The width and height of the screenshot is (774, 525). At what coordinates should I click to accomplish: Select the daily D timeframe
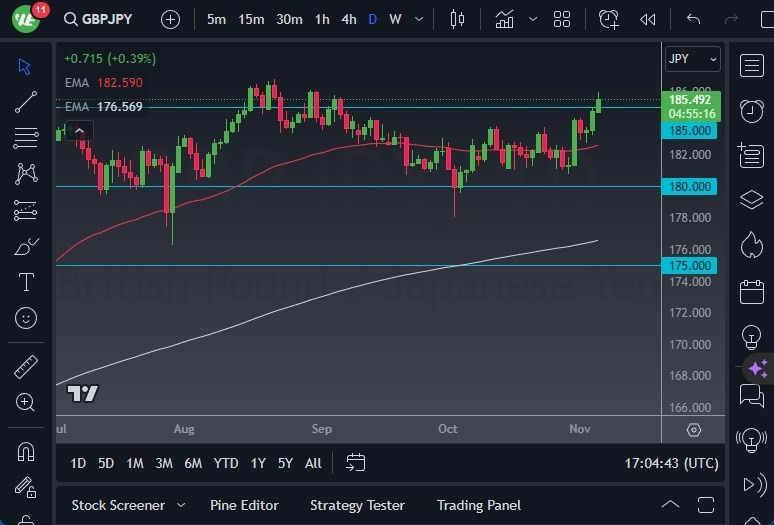click(x=373, y=19)
